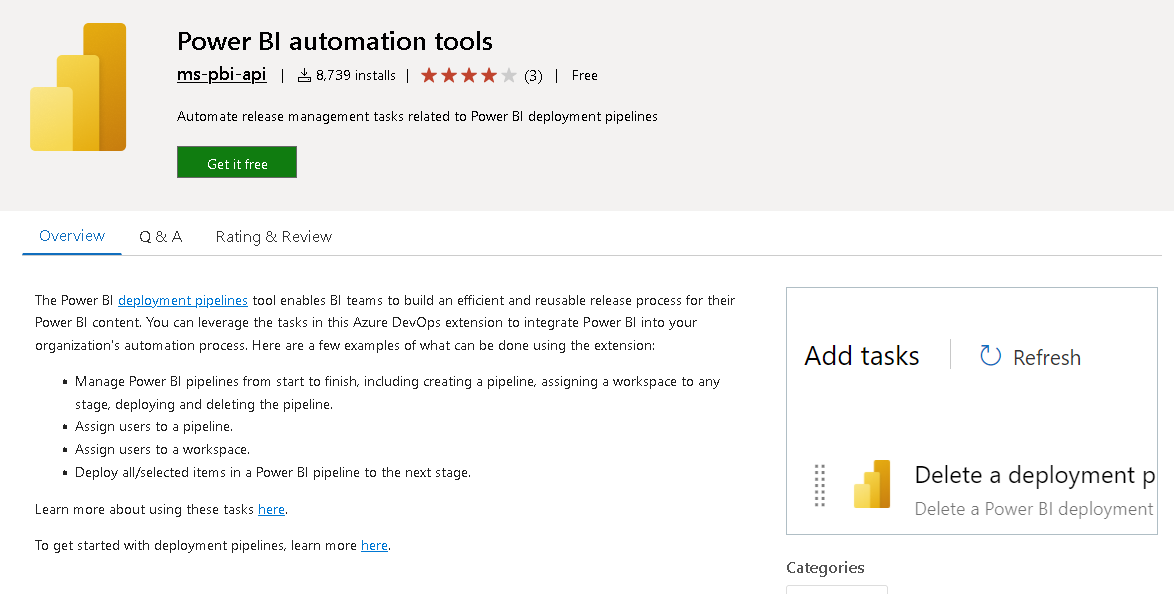Screen dimensions: 1174x594
Task: Open the ms-pbi-api publisher link
Action: pyautogui.click(x=221, y=75)
